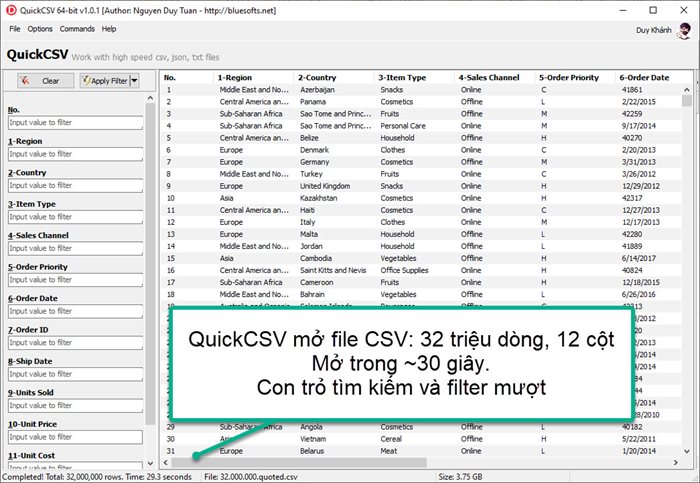This screenshot has width=700, height=483.
Task: Click the status bar Completed total rows text
Action: (x=96, y=477)
